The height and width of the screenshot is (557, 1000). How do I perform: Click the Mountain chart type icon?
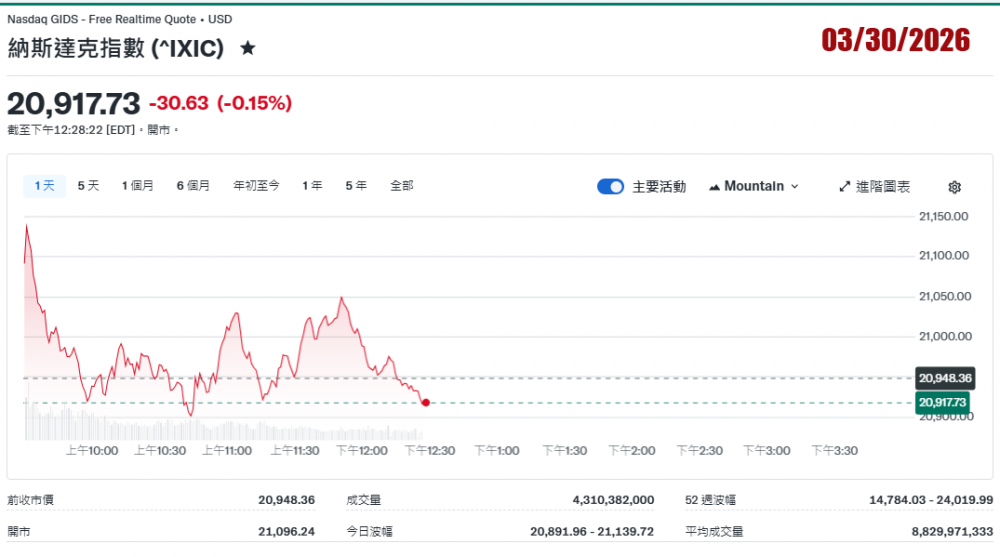tap(715, 187)
